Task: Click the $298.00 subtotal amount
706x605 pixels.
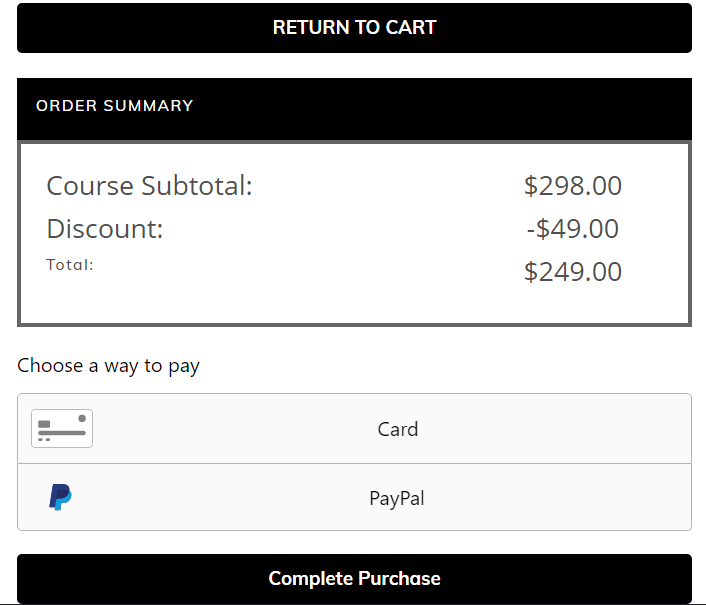Action: [573, 185]
